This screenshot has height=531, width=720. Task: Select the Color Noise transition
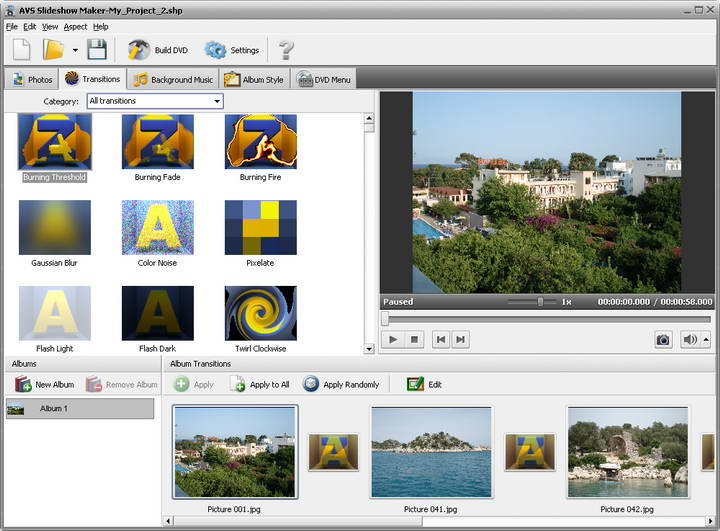[x=158, y=234]
